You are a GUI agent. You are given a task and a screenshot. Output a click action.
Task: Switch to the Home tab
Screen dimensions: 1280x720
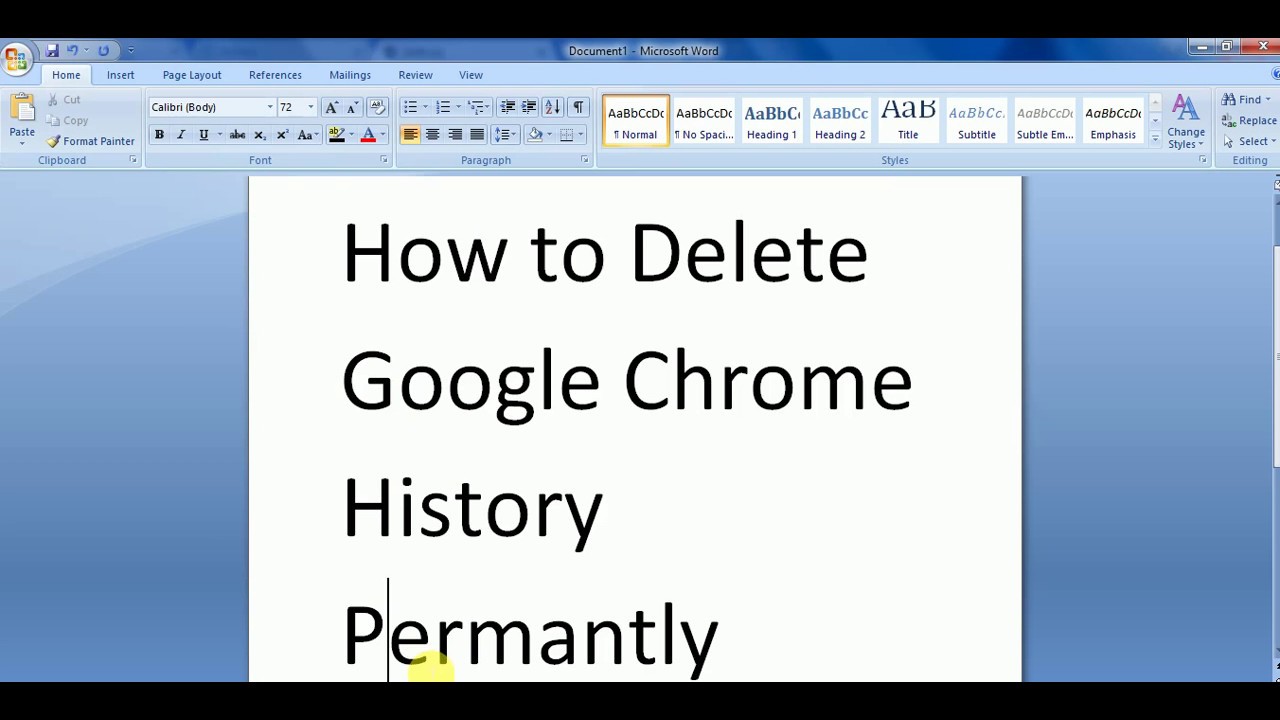[66, 75]
